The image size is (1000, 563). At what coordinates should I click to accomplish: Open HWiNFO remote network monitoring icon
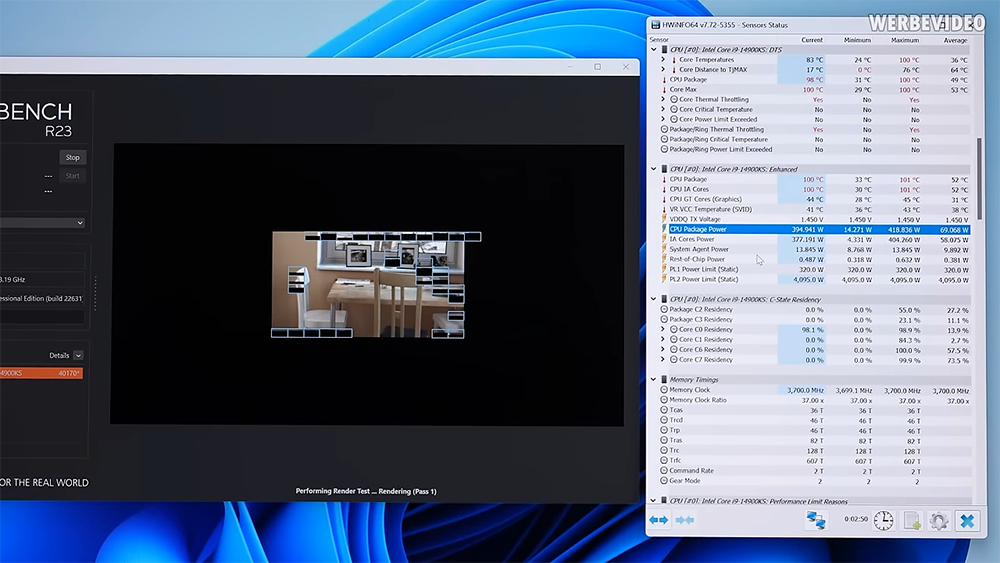coord(816,520)
